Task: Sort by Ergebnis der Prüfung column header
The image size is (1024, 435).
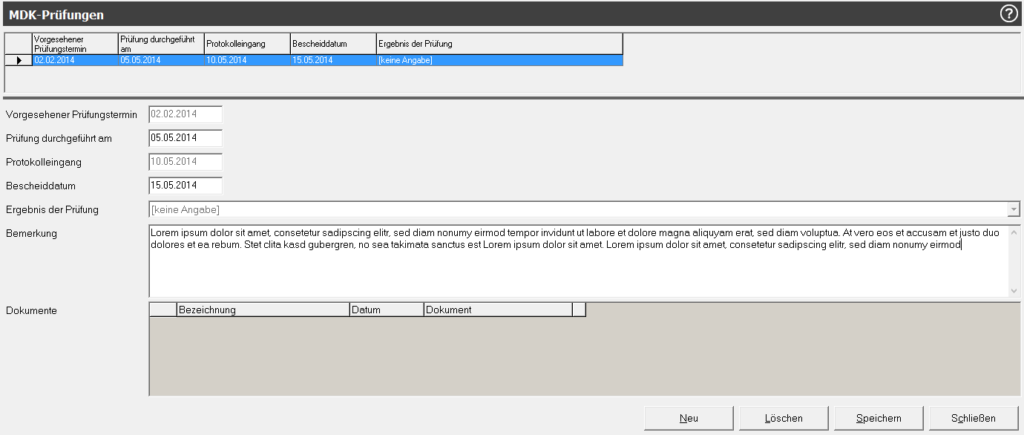Action: coord(498,44)
